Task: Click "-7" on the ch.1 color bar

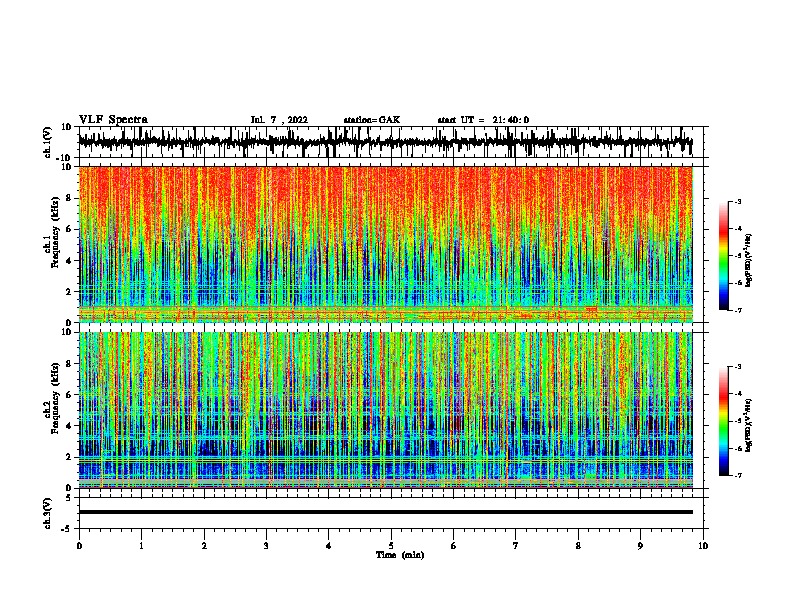Action: click(737, 311)
